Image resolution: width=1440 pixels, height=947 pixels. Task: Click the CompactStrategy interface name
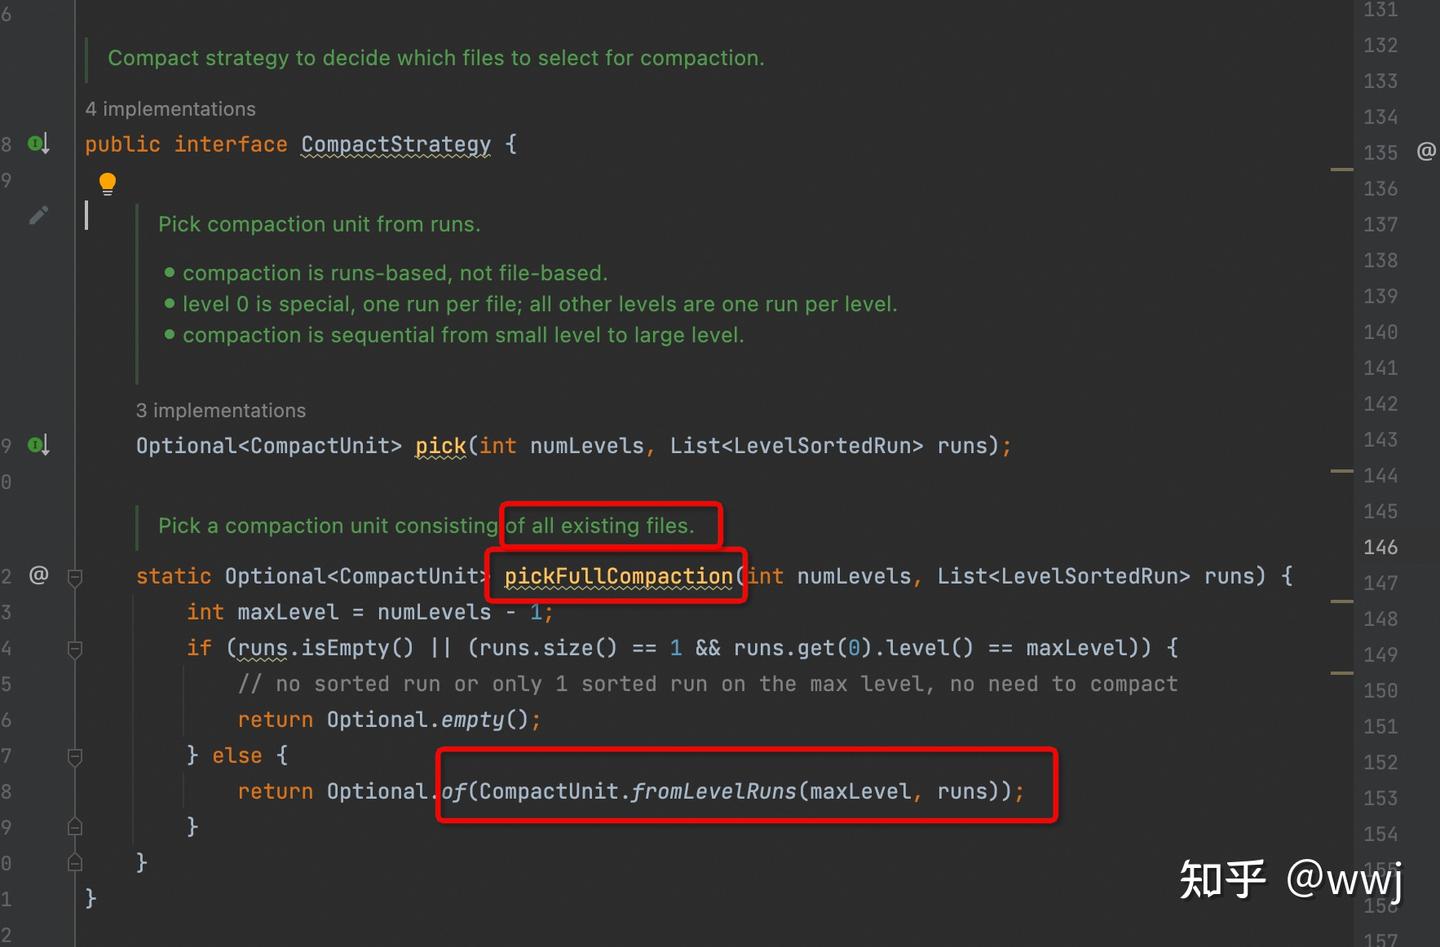pyautogui.click(x=396, y=144)
